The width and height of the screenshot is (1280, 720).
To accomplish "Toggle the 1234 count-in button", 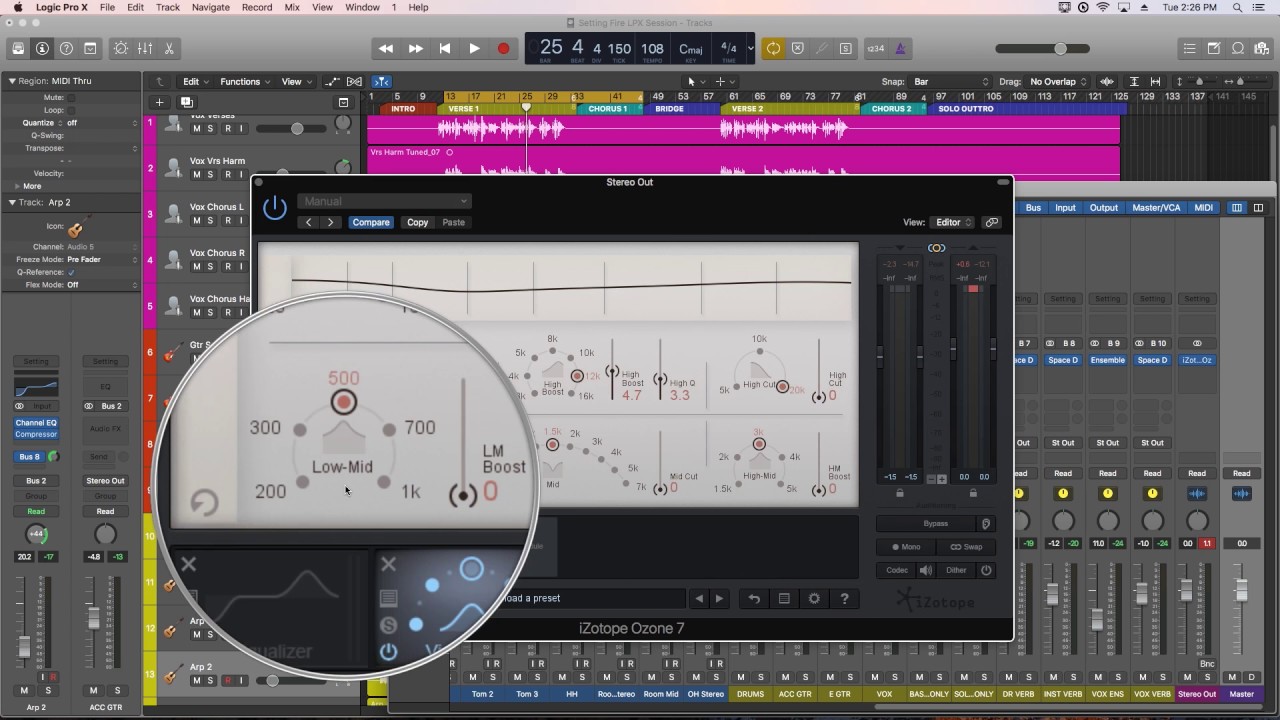I will tap(875, 48).
